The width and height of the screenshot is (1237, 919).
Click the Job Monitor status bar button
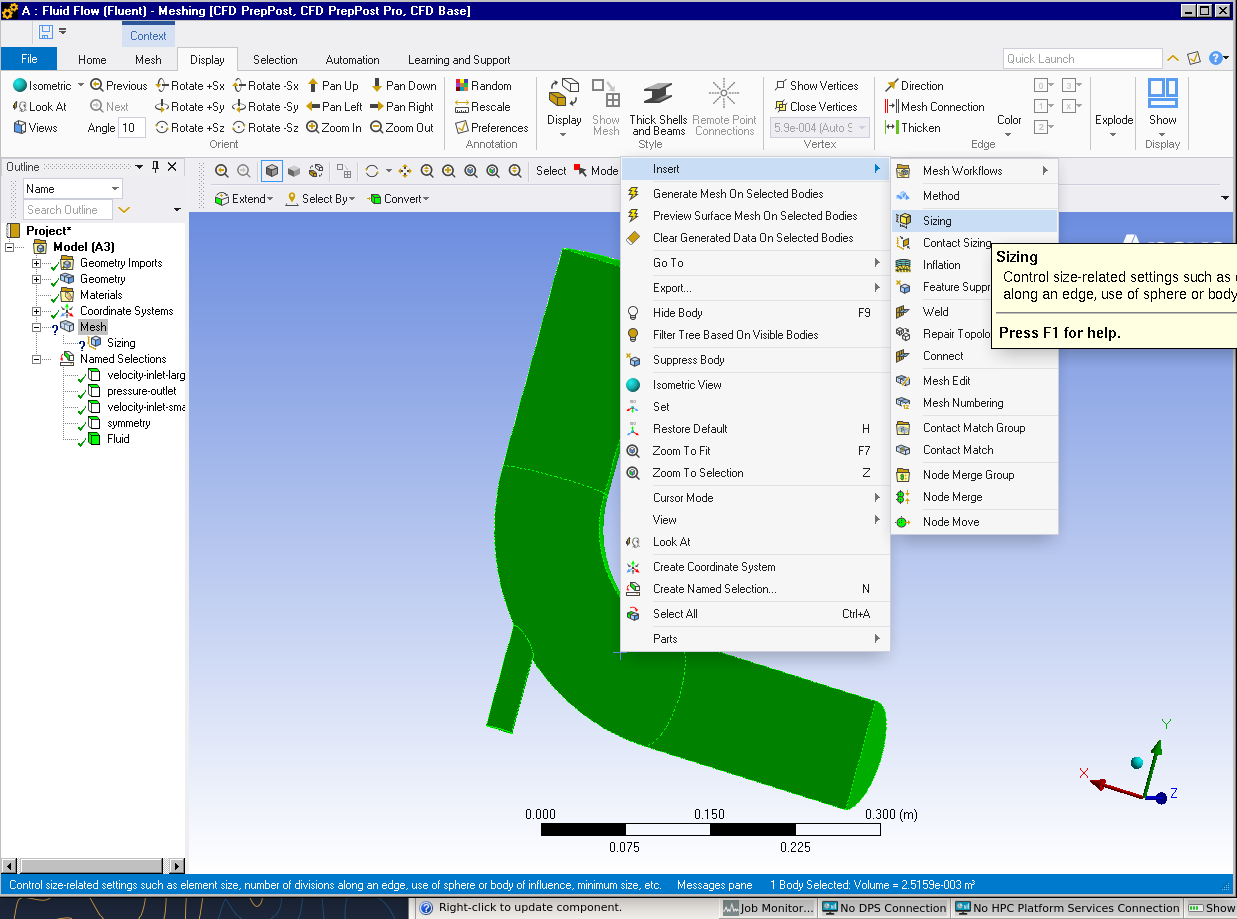[767, 908]
